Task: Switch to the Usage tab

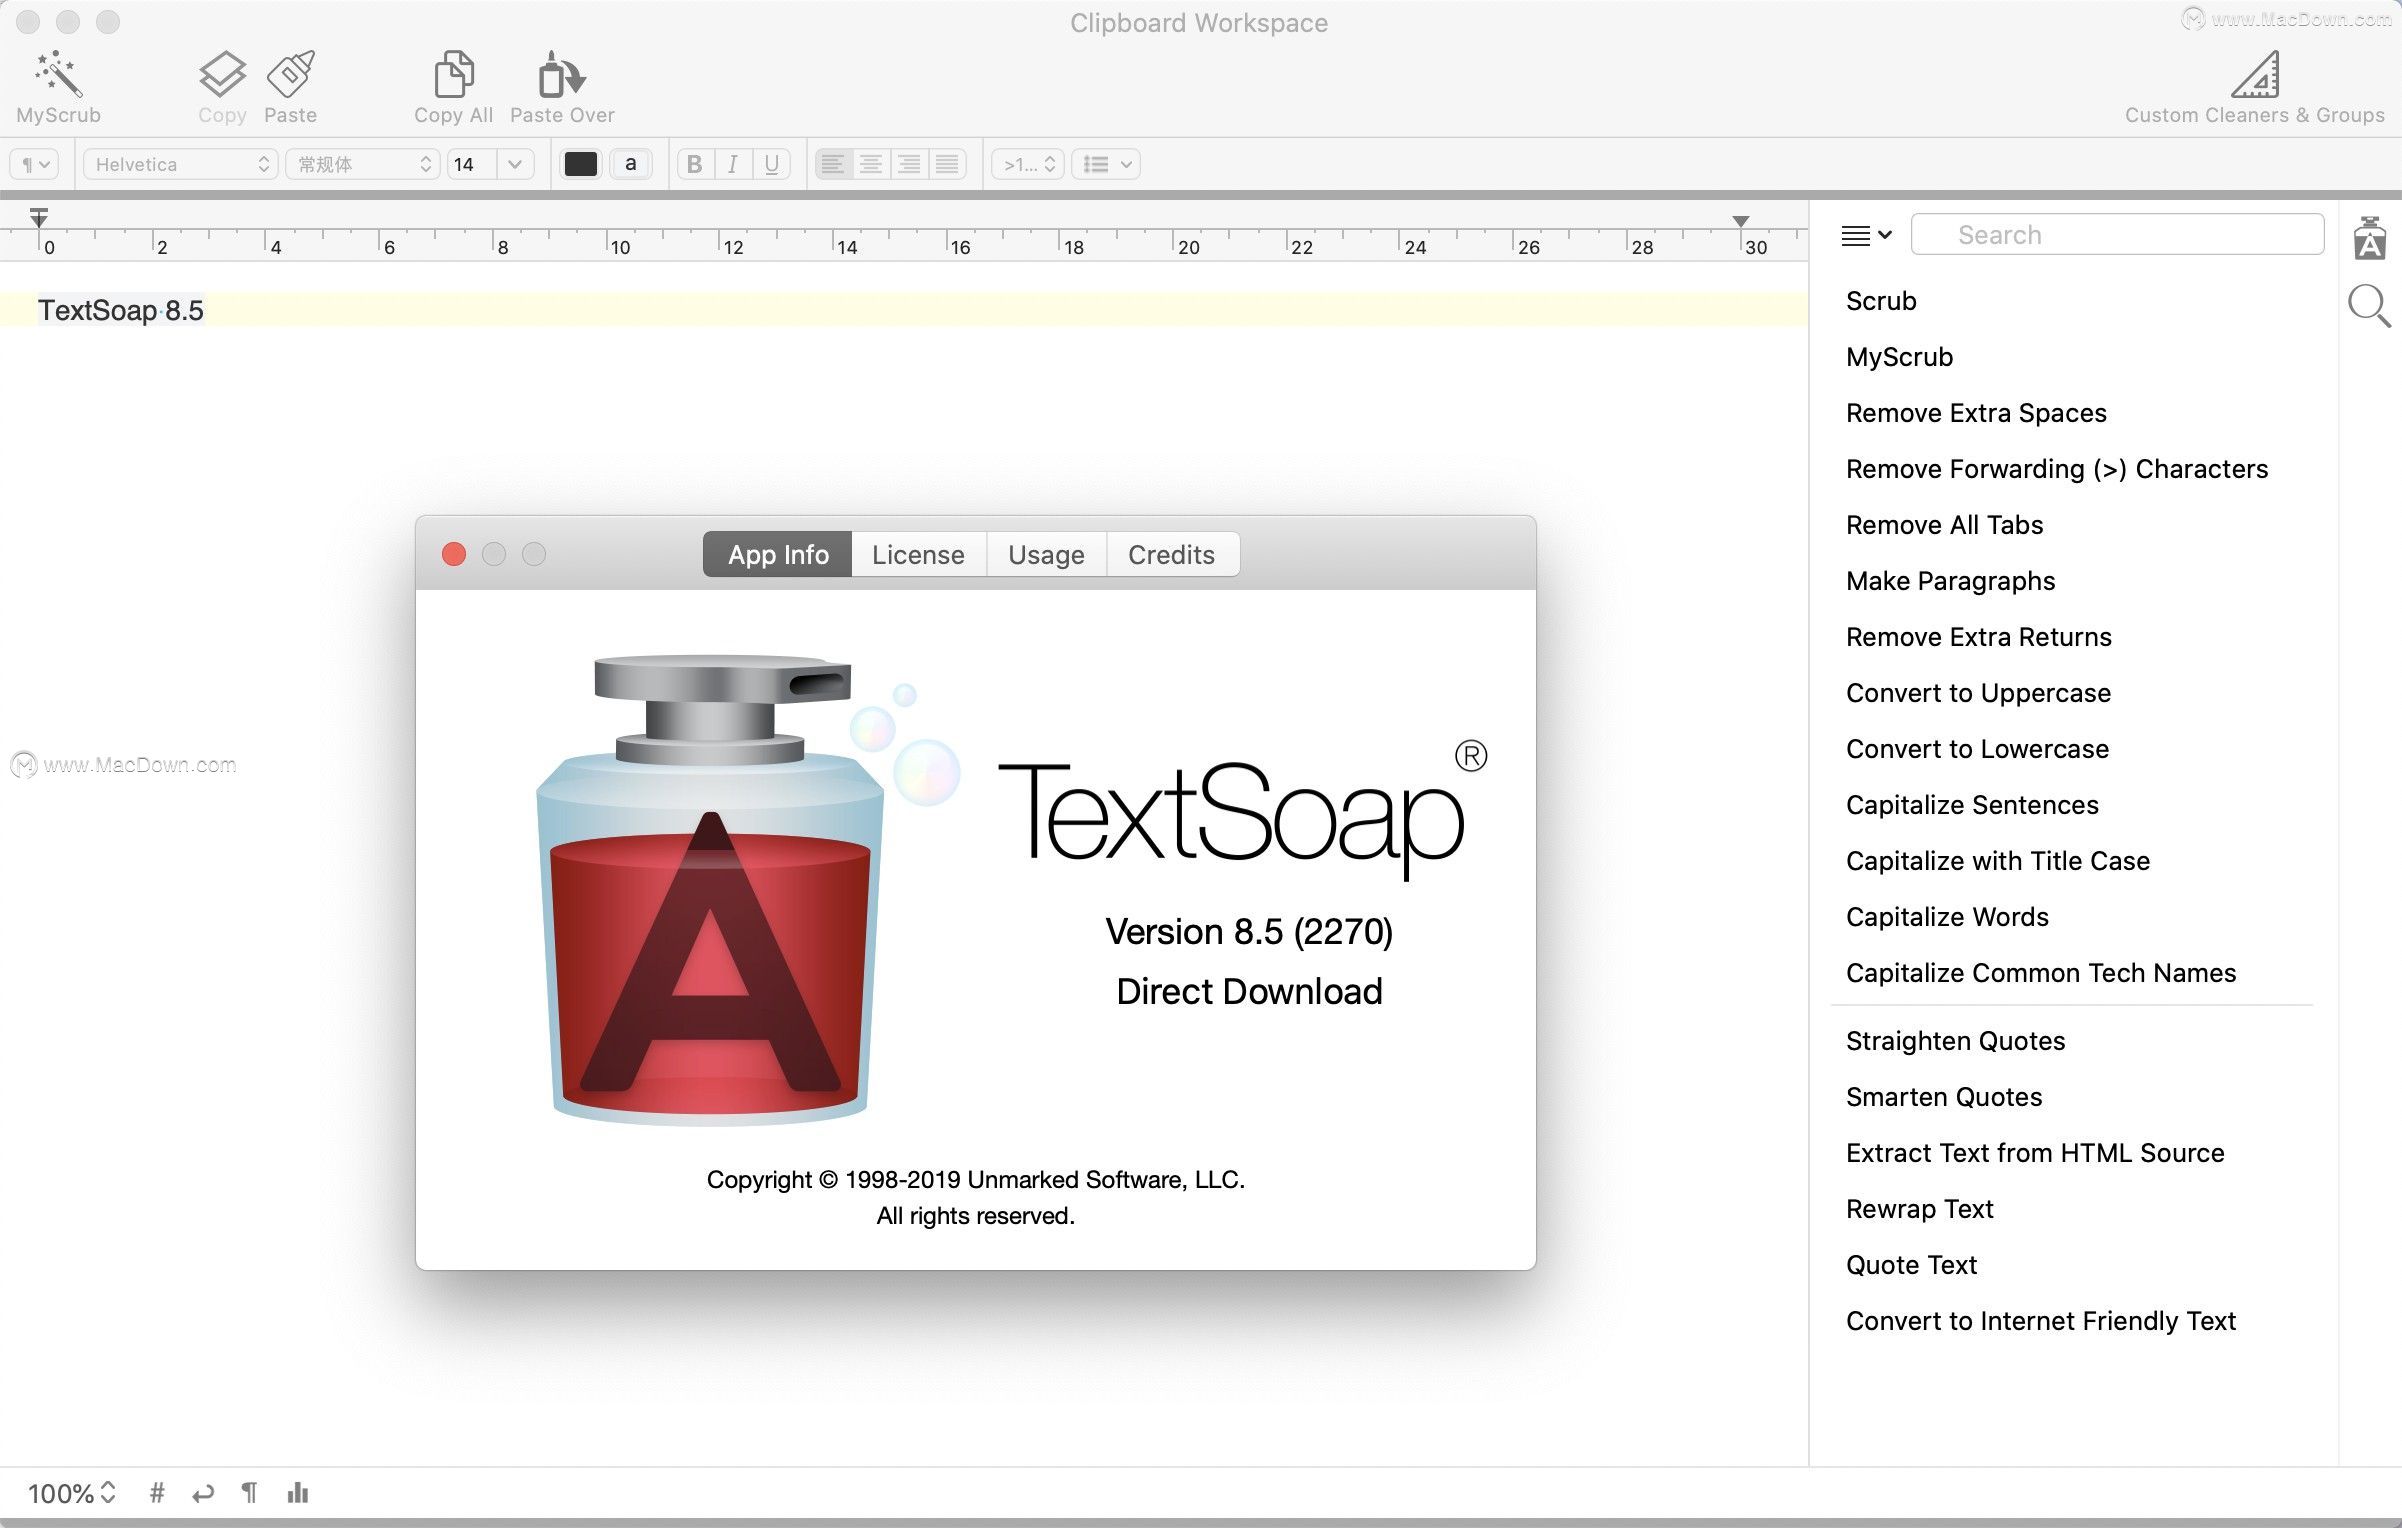Action: pyautogui.click(x=1046, y=554)
